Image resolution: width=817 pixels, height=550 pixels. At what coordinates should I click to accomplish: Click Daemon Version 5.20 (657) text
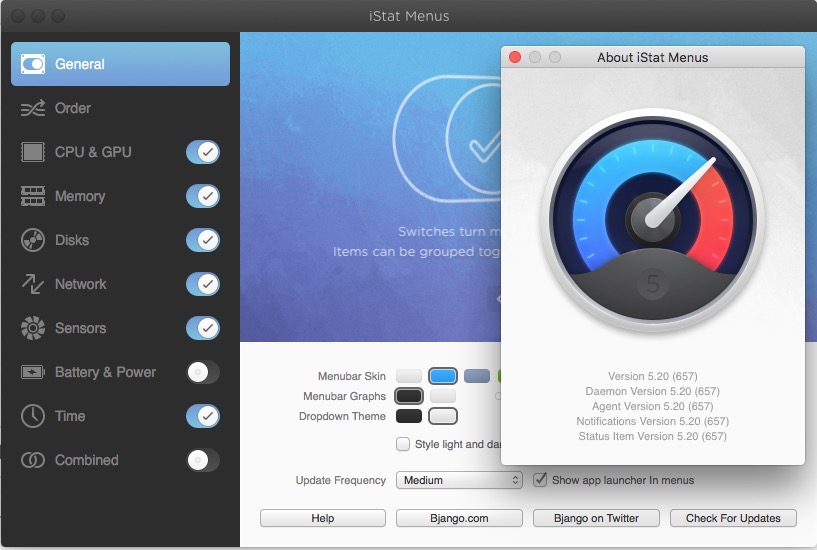click(x=652, y=391)
